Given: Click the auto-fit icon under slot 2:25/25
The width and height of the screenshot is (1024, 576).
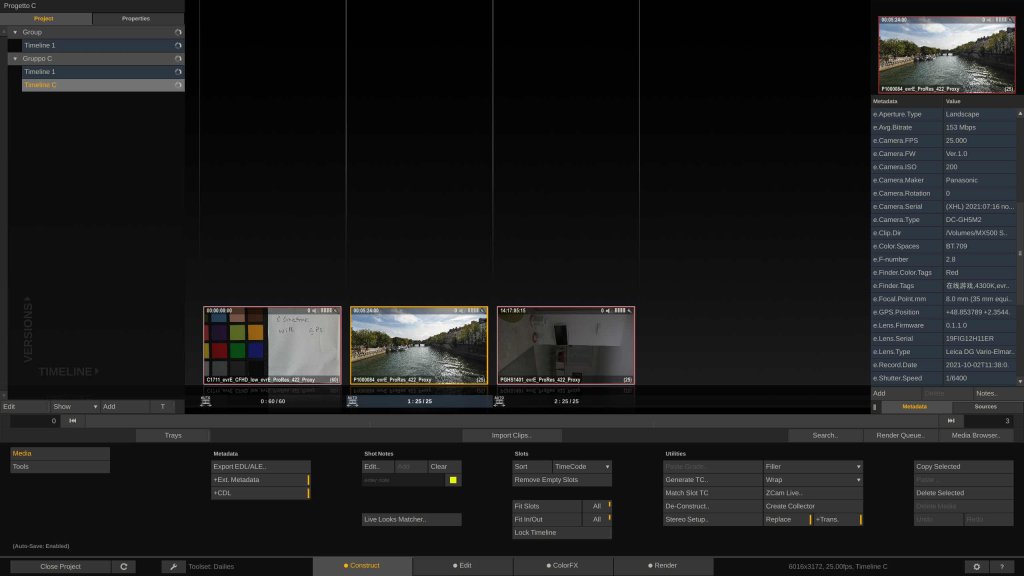Looking at the screenshot, I should click(500, 401).
